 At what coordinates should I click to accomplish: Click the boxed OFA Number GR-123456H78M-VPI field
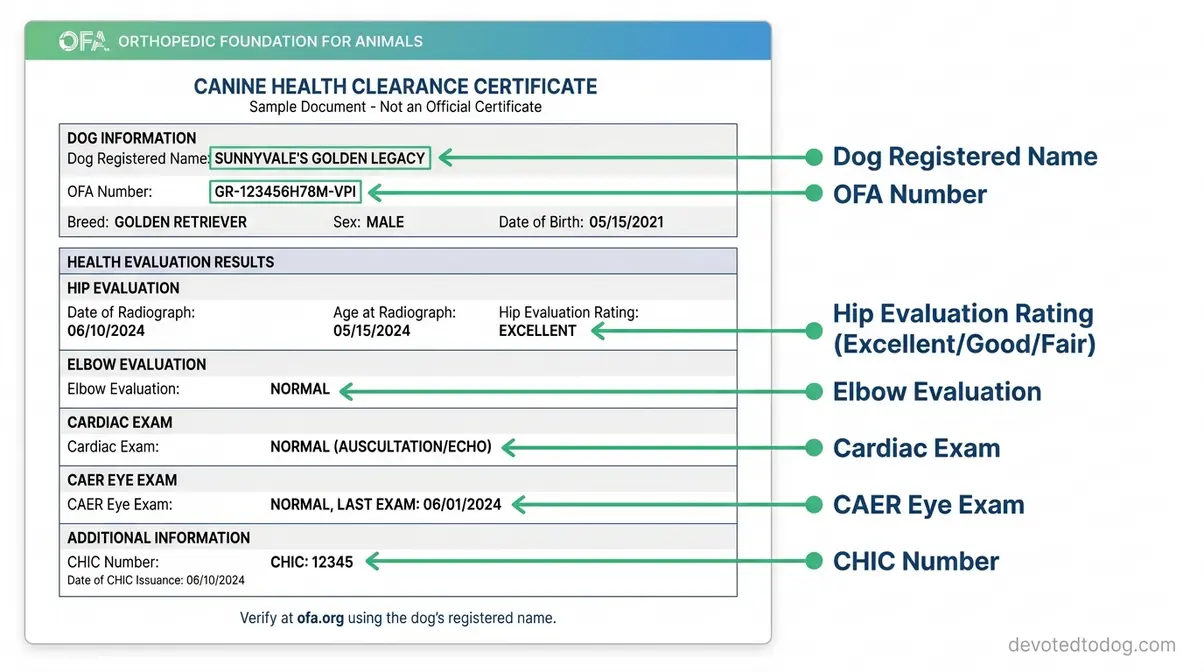pyautogui.click(x=285, y=191)
